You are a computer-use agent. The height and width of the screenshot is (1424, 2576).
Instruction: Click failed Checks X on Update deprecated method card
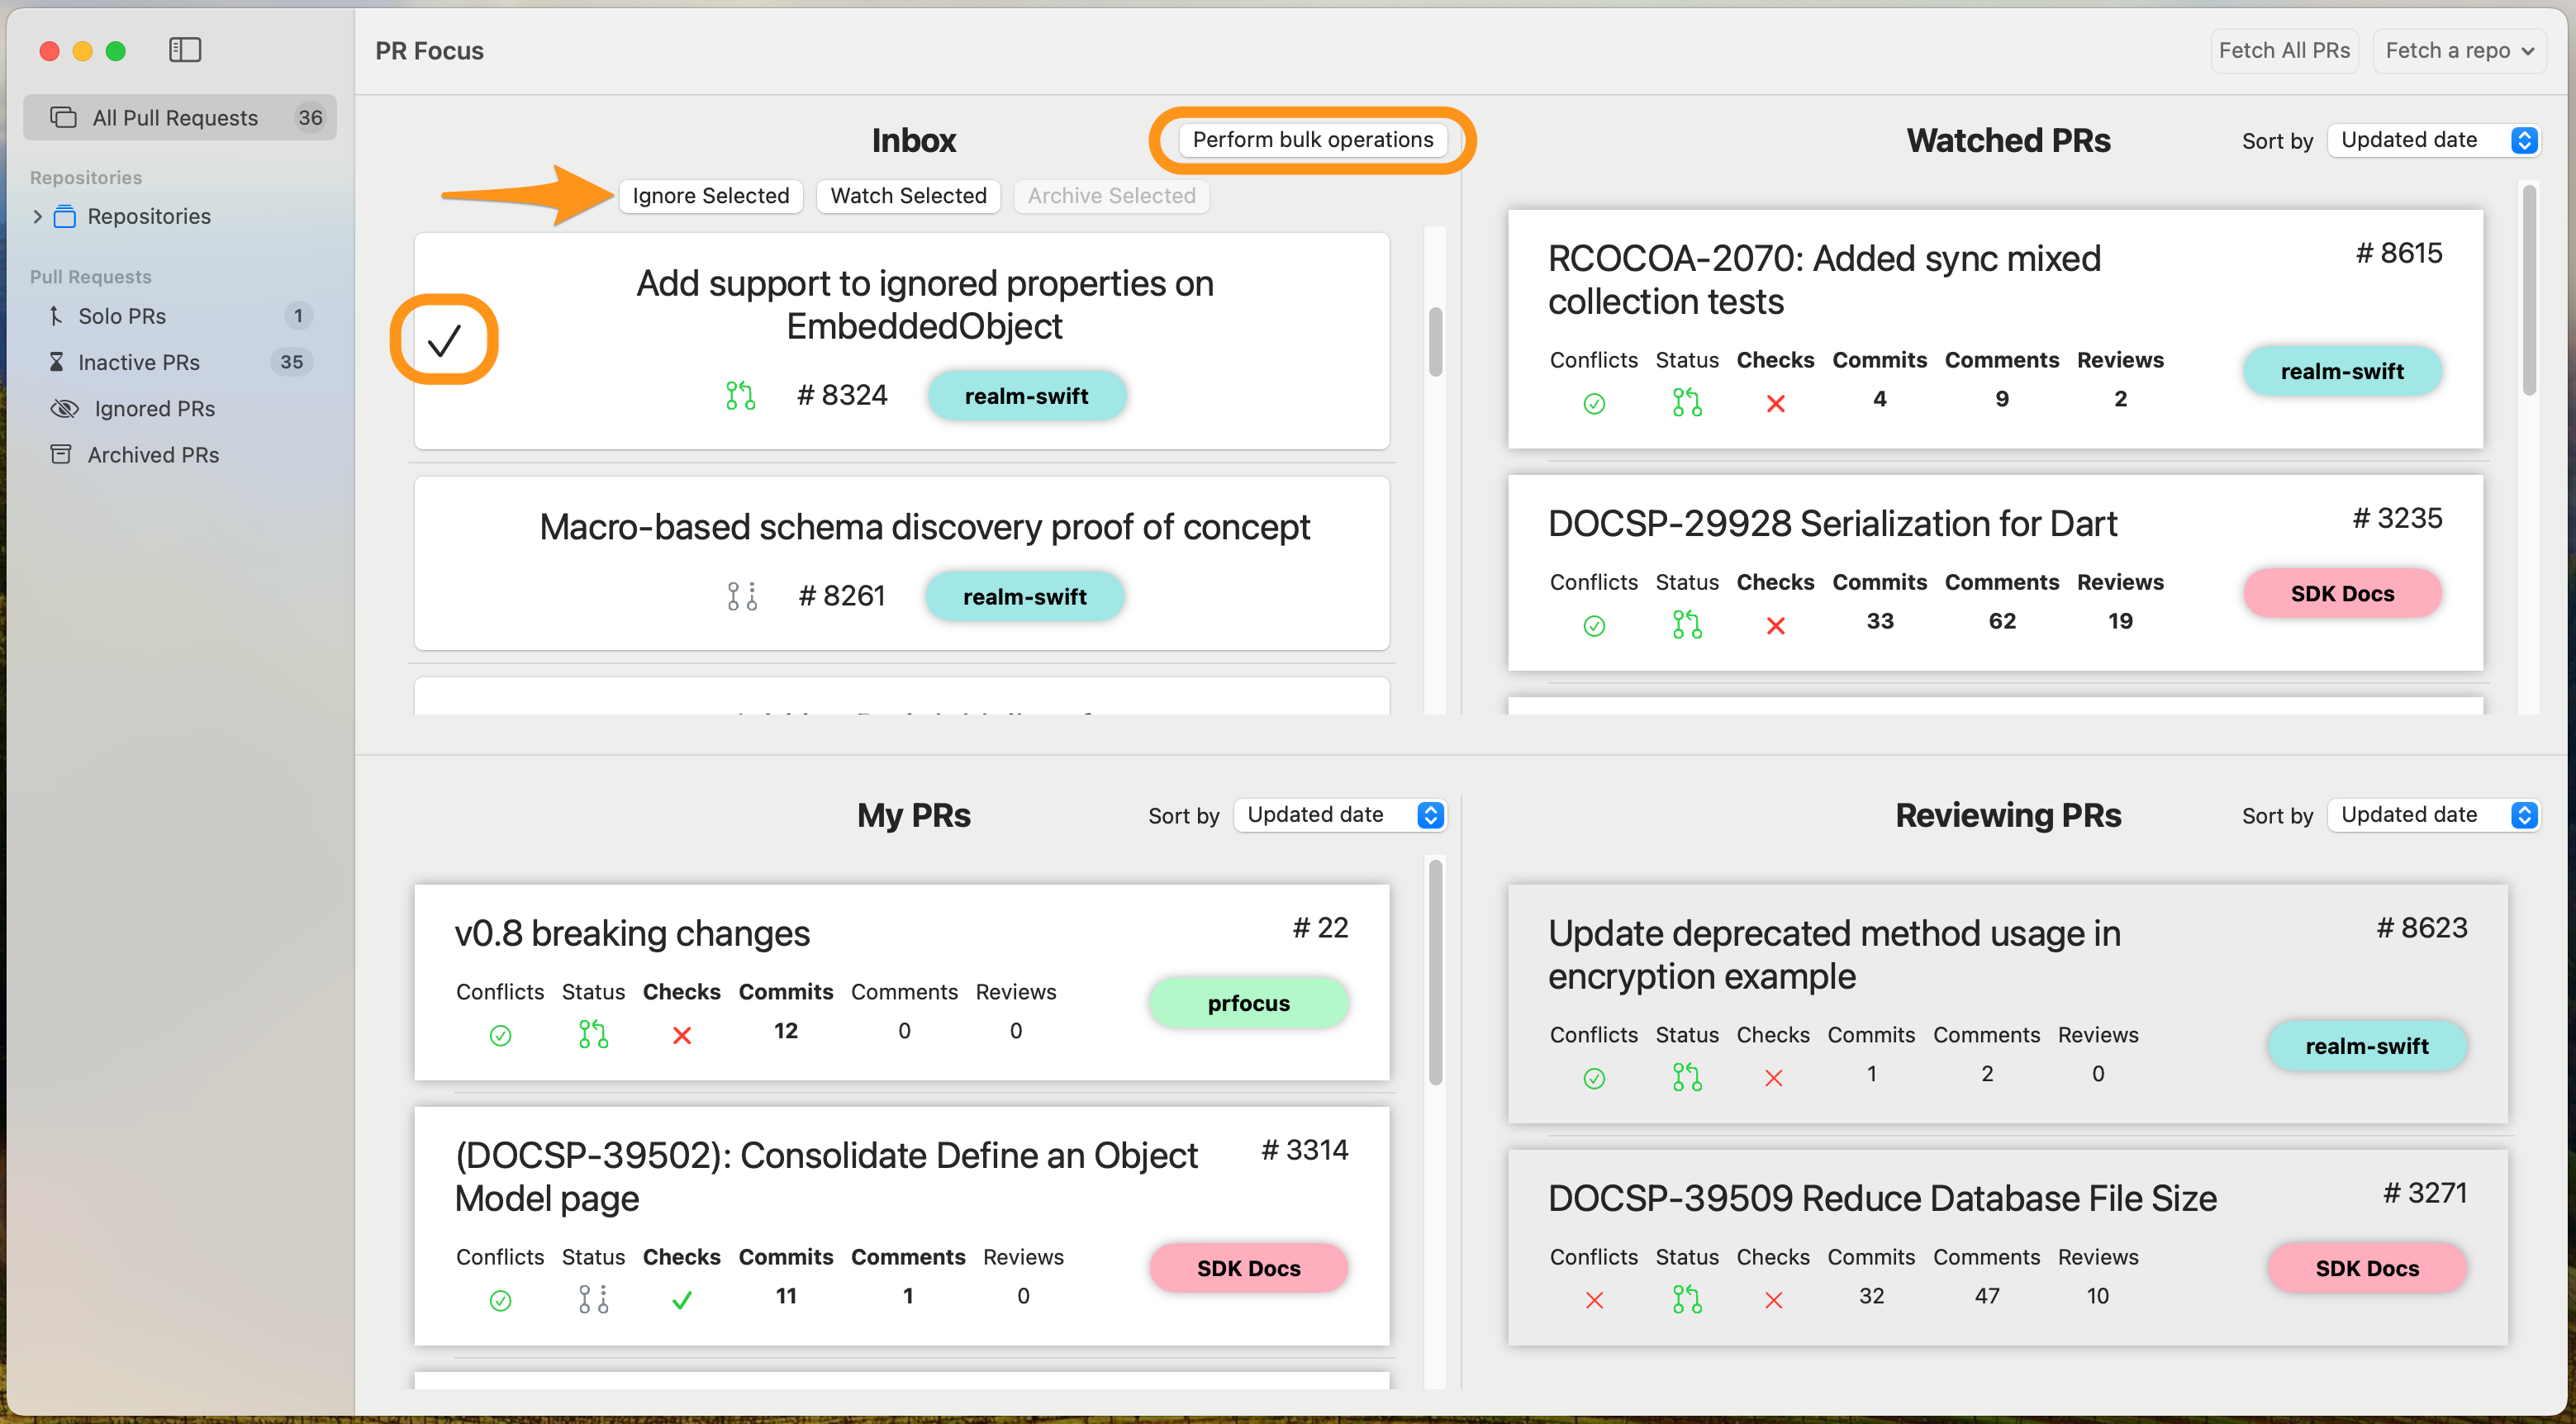click(x=1773, y=1078)
